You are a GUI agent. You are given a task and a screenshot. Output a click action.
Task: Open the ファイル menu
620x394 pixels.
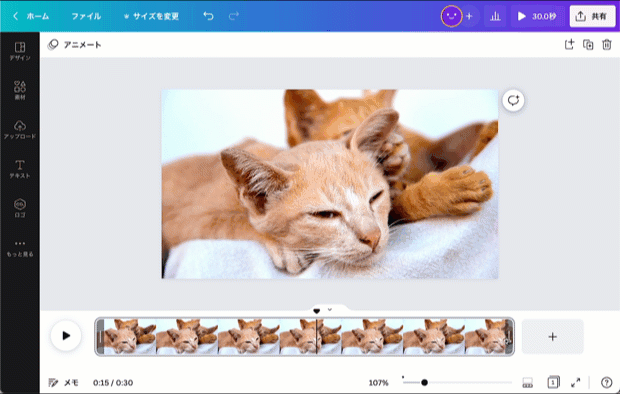point(86,16)
